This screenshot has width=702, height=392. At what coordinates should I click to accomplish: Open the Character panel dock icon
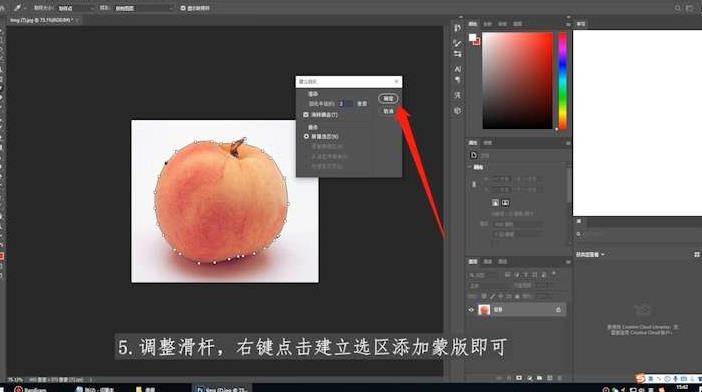(458, 69)
